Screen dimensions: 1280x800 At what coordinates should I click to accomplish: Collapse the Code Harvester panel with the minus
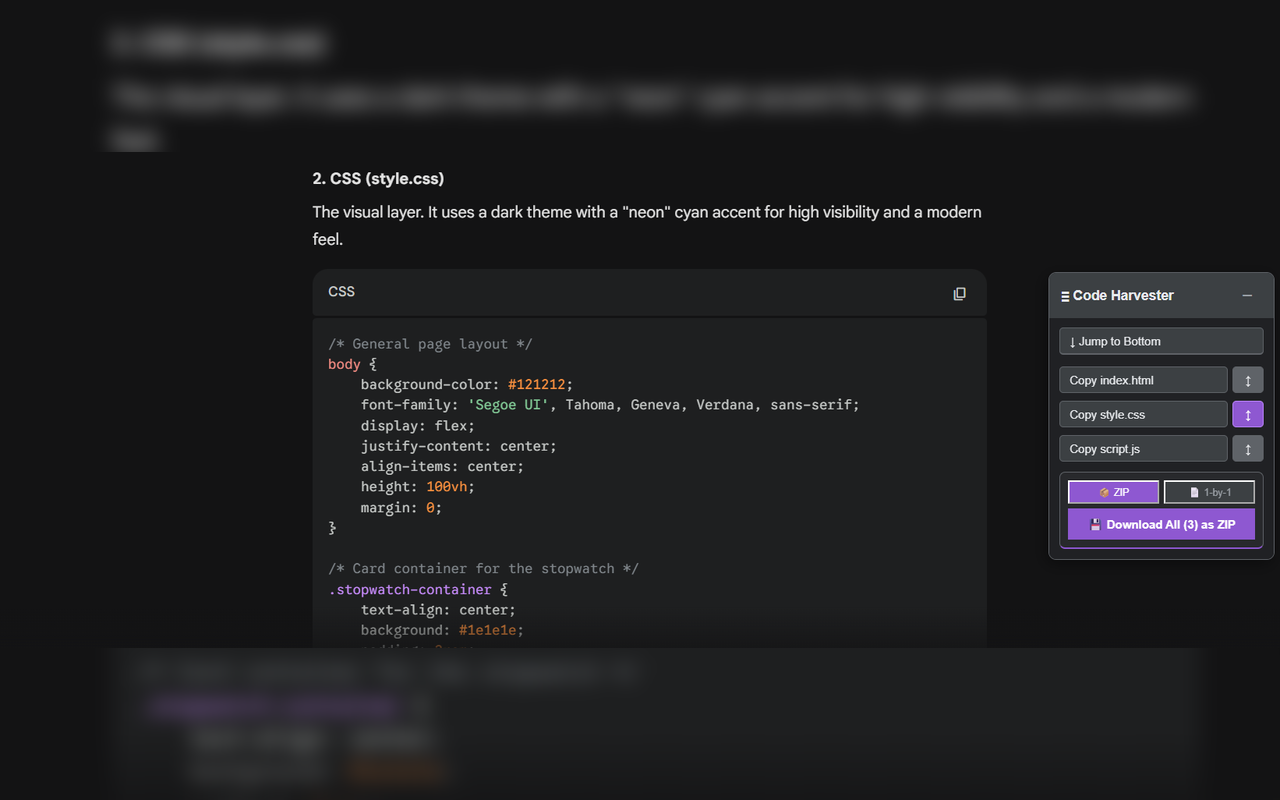[1247, 295]
